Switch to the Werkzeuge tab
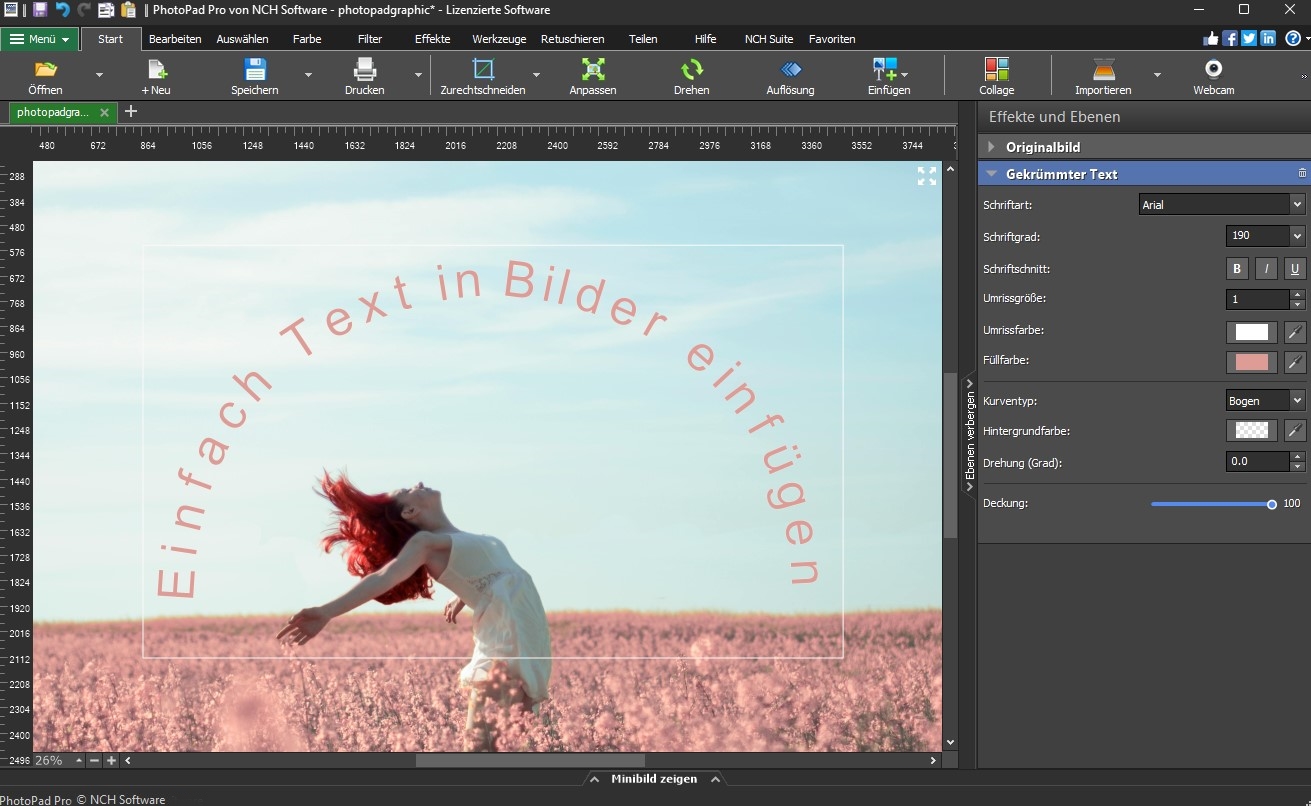The image size is (1311, 806). [x=499, y=39]
